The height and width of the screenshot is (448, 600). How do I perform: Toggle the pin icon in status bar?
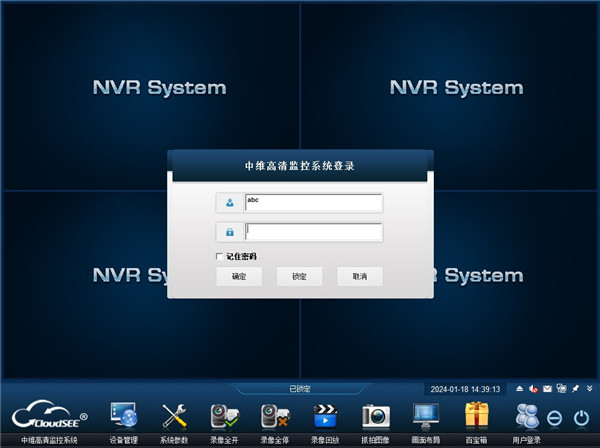pyautogui.click(x=575, y=388)
